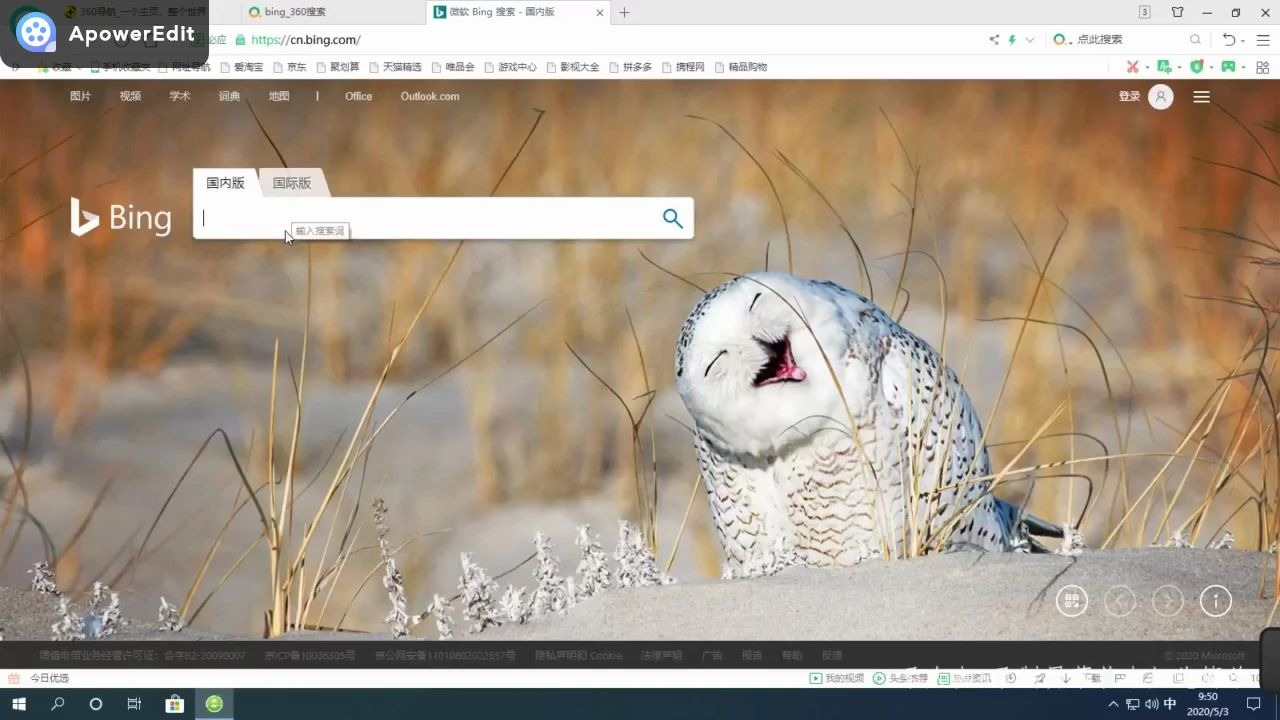1280x720 pixels.
Task: Open the browser main menu icon
Action: click(x=1262, y=40)
